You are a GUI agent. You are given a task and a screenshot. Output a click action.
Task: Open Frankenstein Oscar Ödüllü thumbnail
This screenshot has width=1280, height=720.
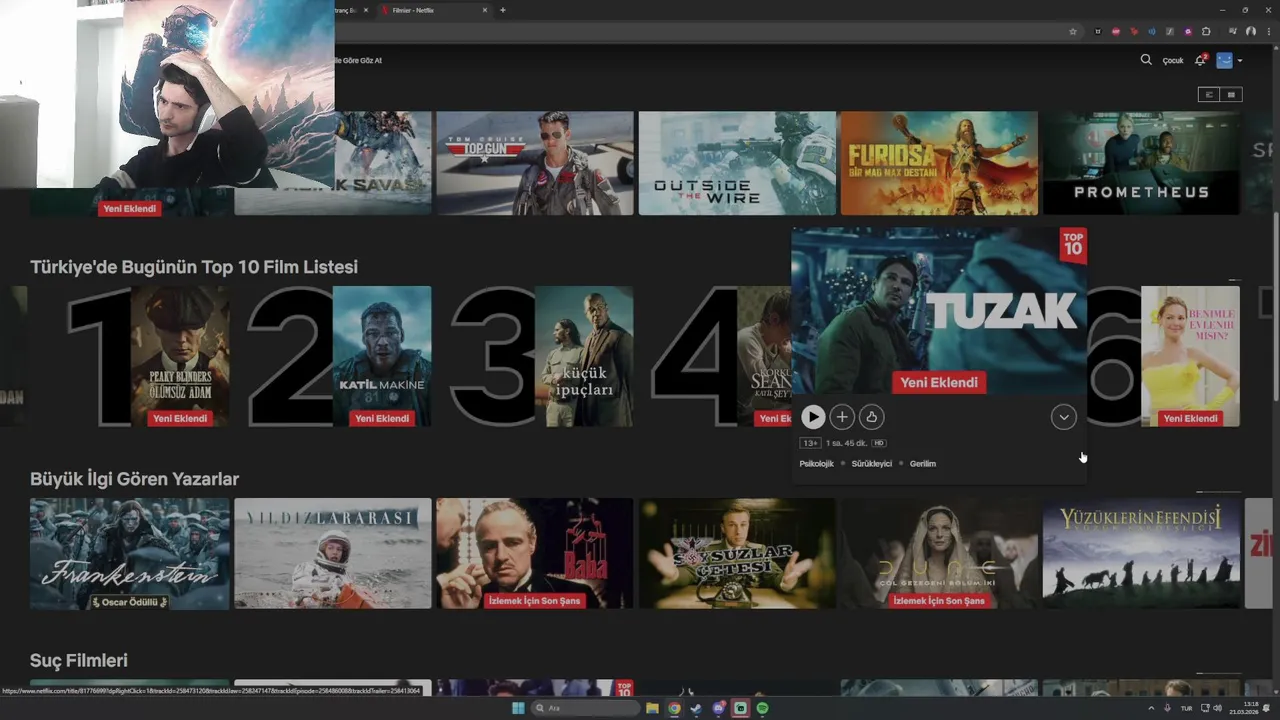pyautogui.click(x=130, y=553)
